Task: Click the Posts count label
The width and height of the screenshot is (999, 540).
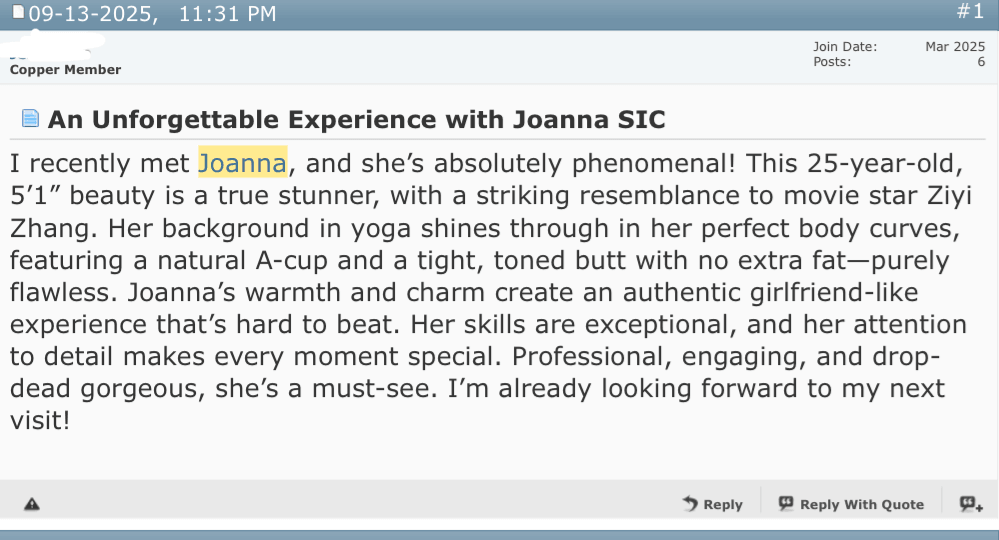Action: point(832,62)
